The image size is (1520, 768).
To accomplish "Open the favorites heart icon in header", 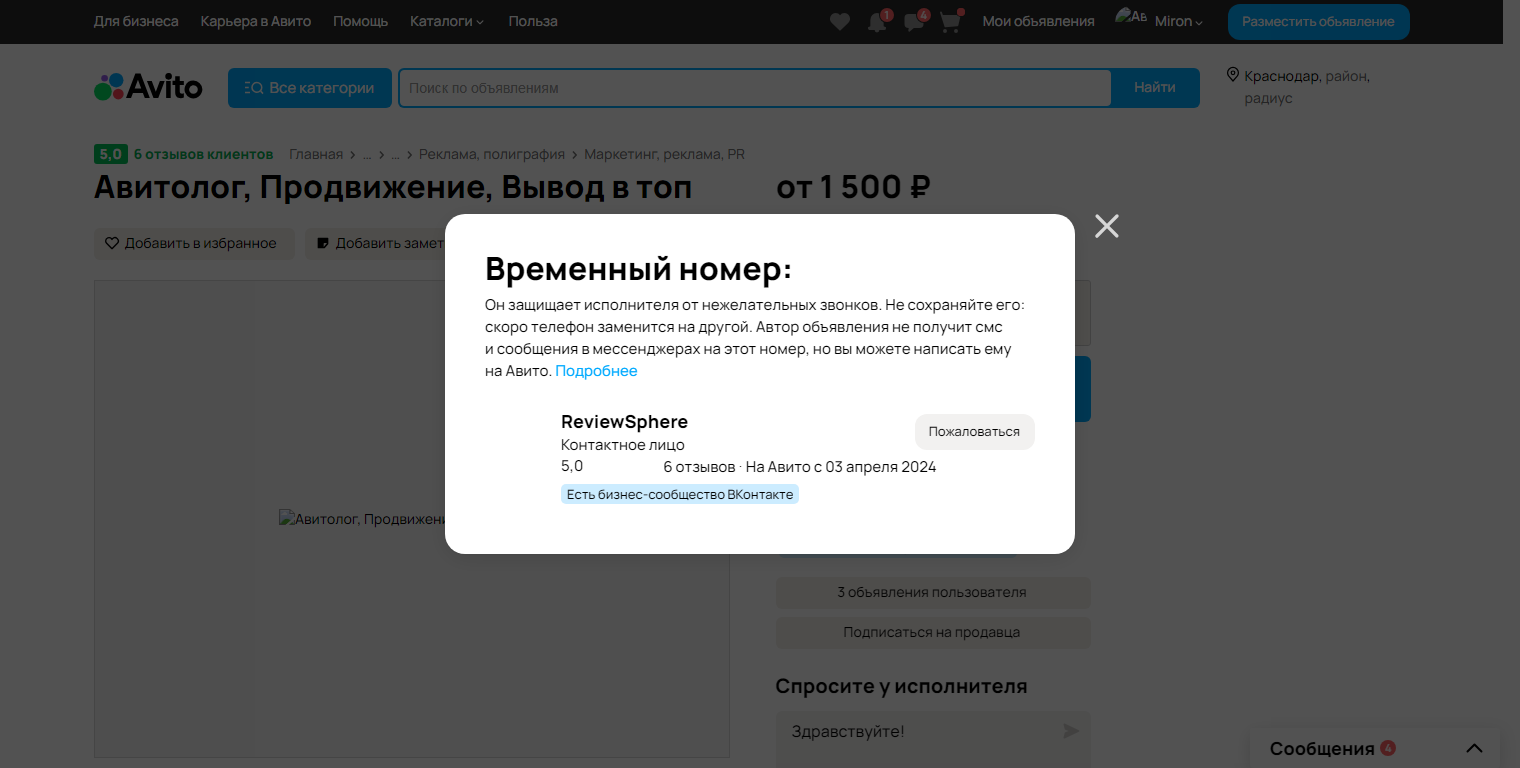I will (x=840, y=21).
